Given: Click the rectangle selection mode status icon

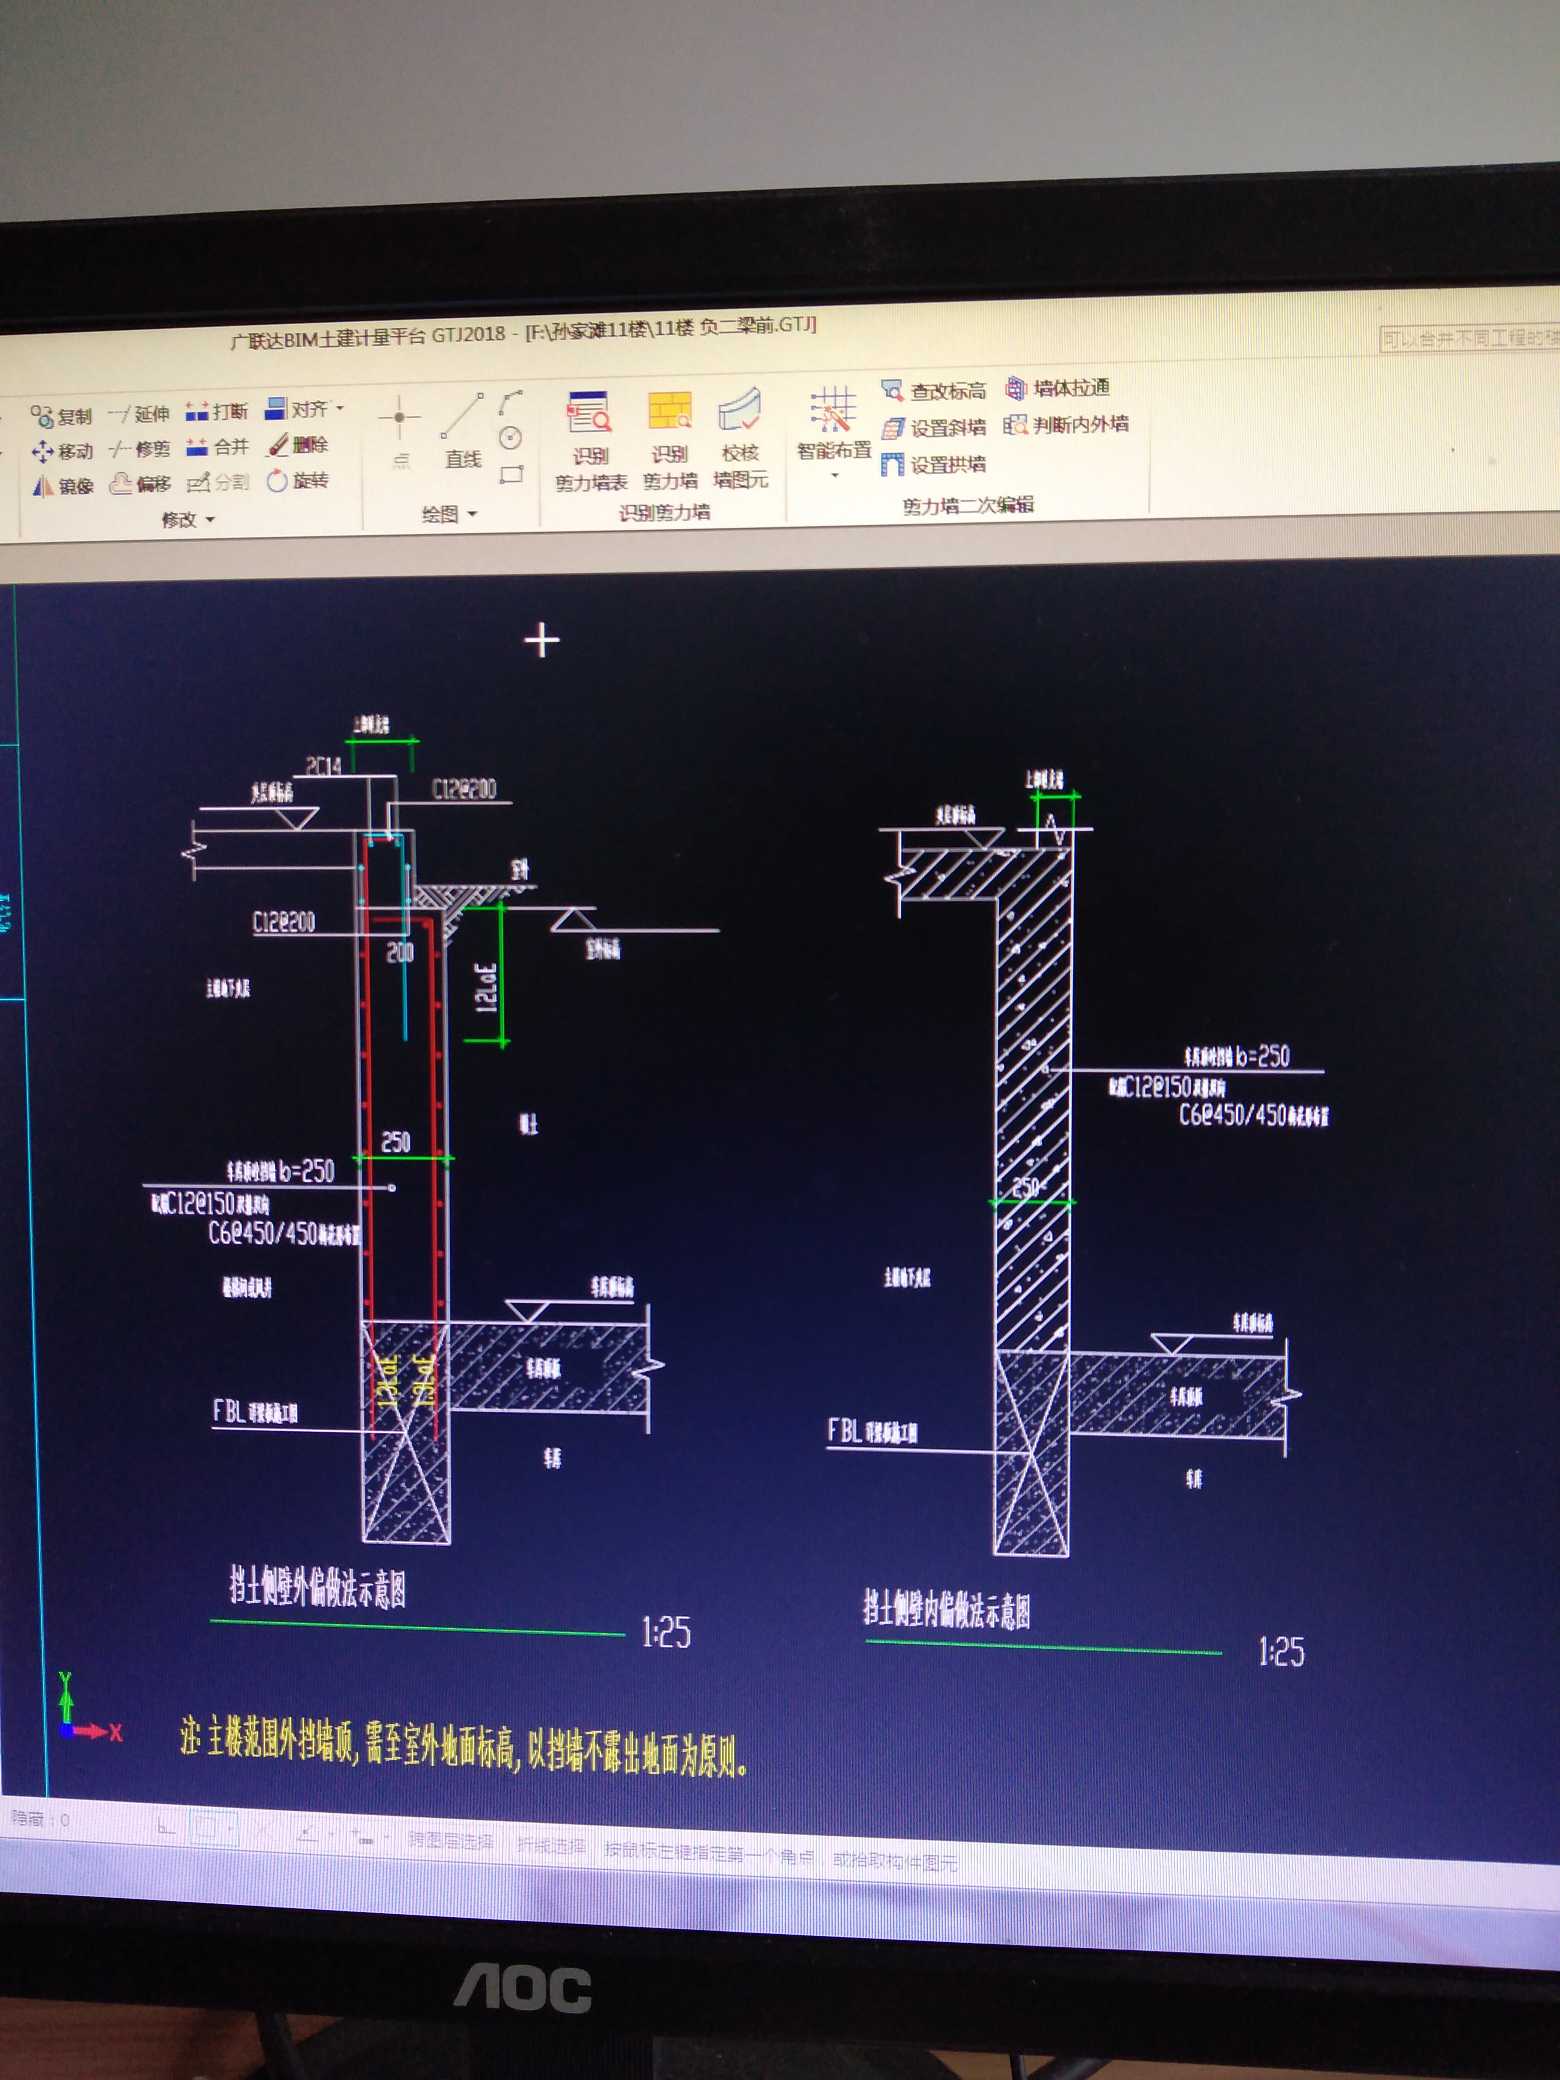Looking at the screenshot, I should point(213,1829).
